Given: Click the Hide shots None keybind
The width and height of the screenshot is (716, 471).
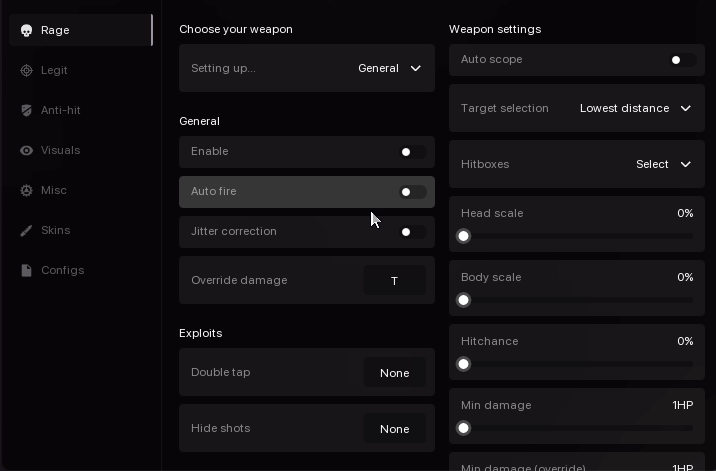Looking at the screenshot, I should pyautogui.click(x=394, y=429).
